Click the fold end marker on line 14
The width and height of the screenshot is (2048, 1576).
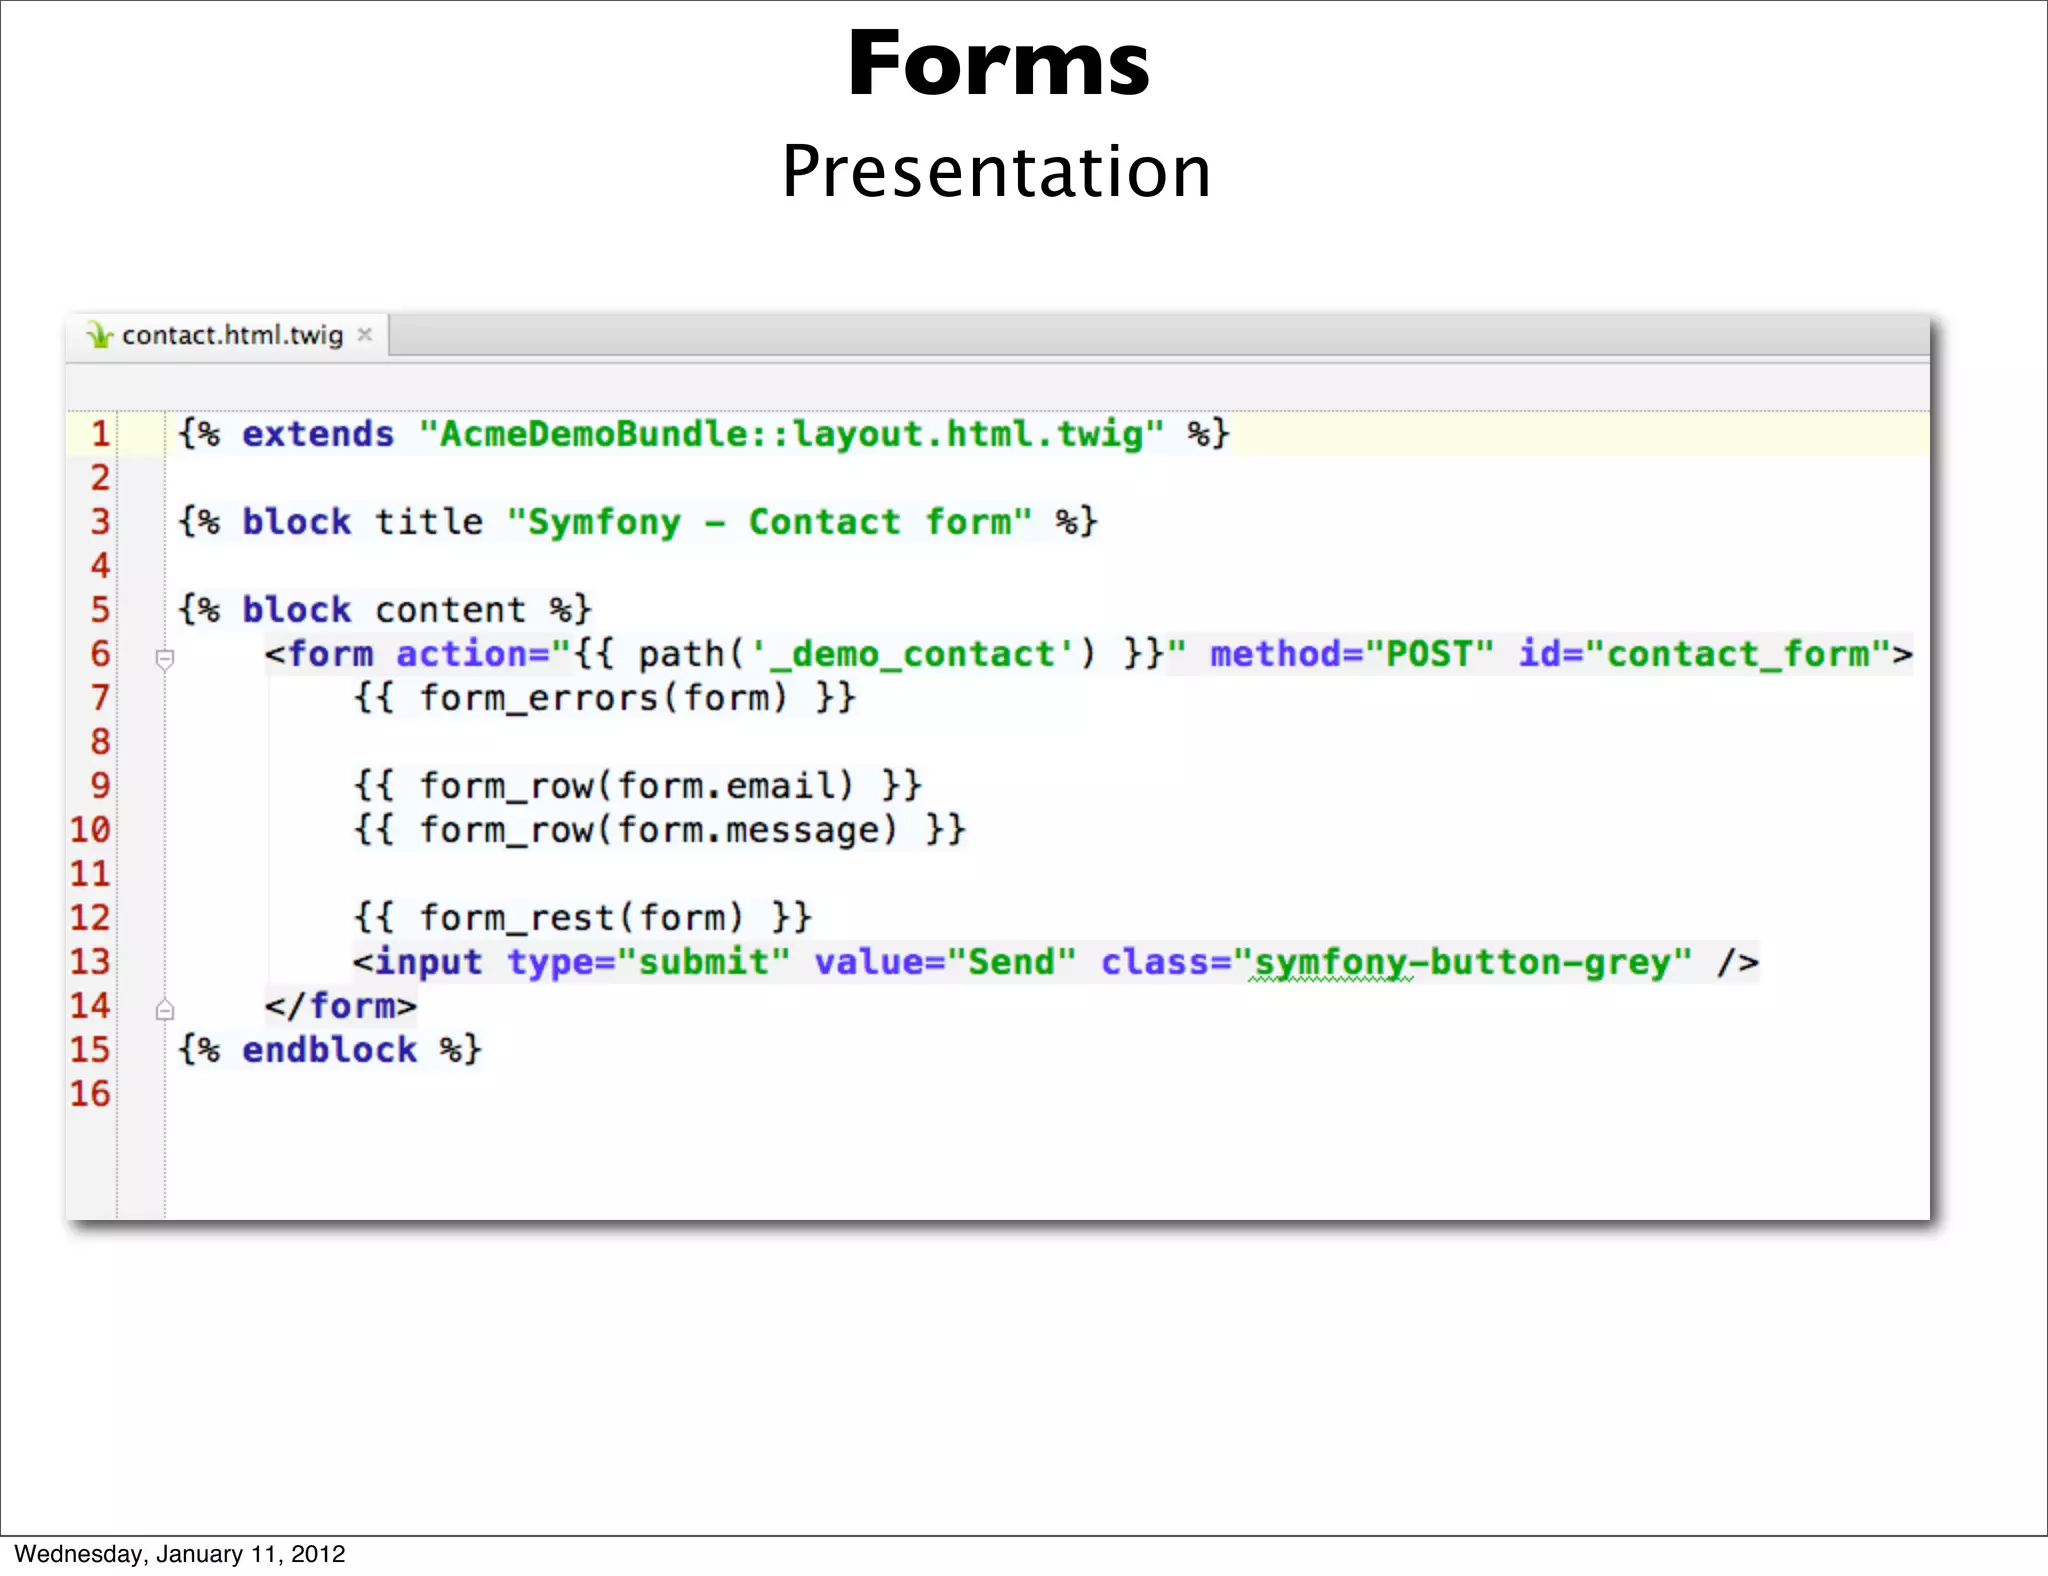pos(165,1010)
